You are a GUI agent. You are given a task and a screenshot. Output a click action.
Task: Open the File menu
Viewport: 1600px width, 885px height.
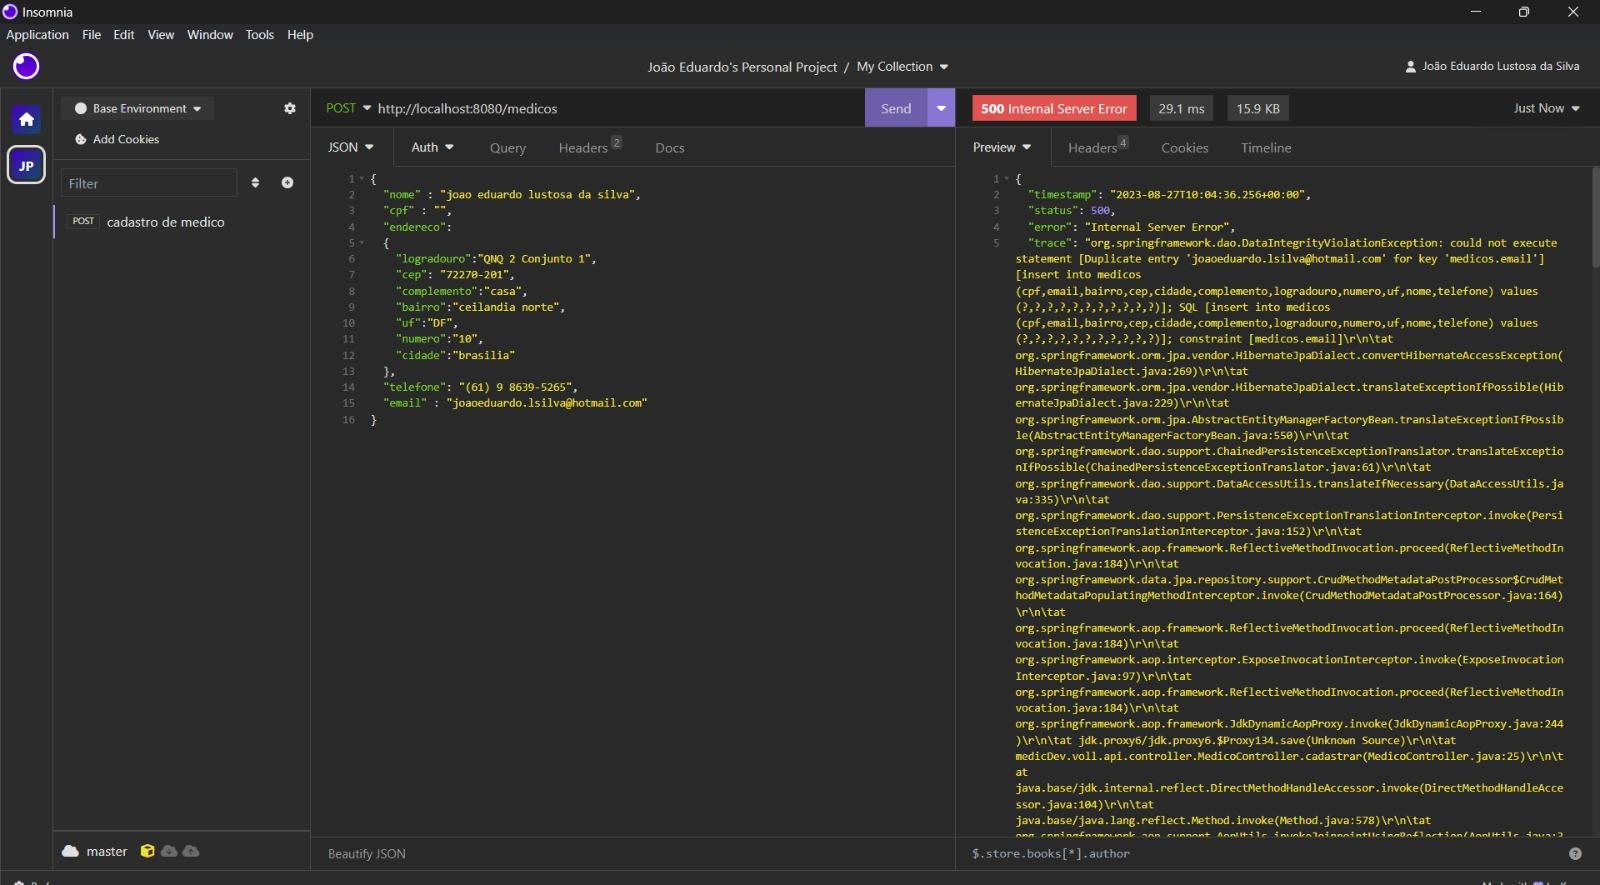tap(91, 35)
